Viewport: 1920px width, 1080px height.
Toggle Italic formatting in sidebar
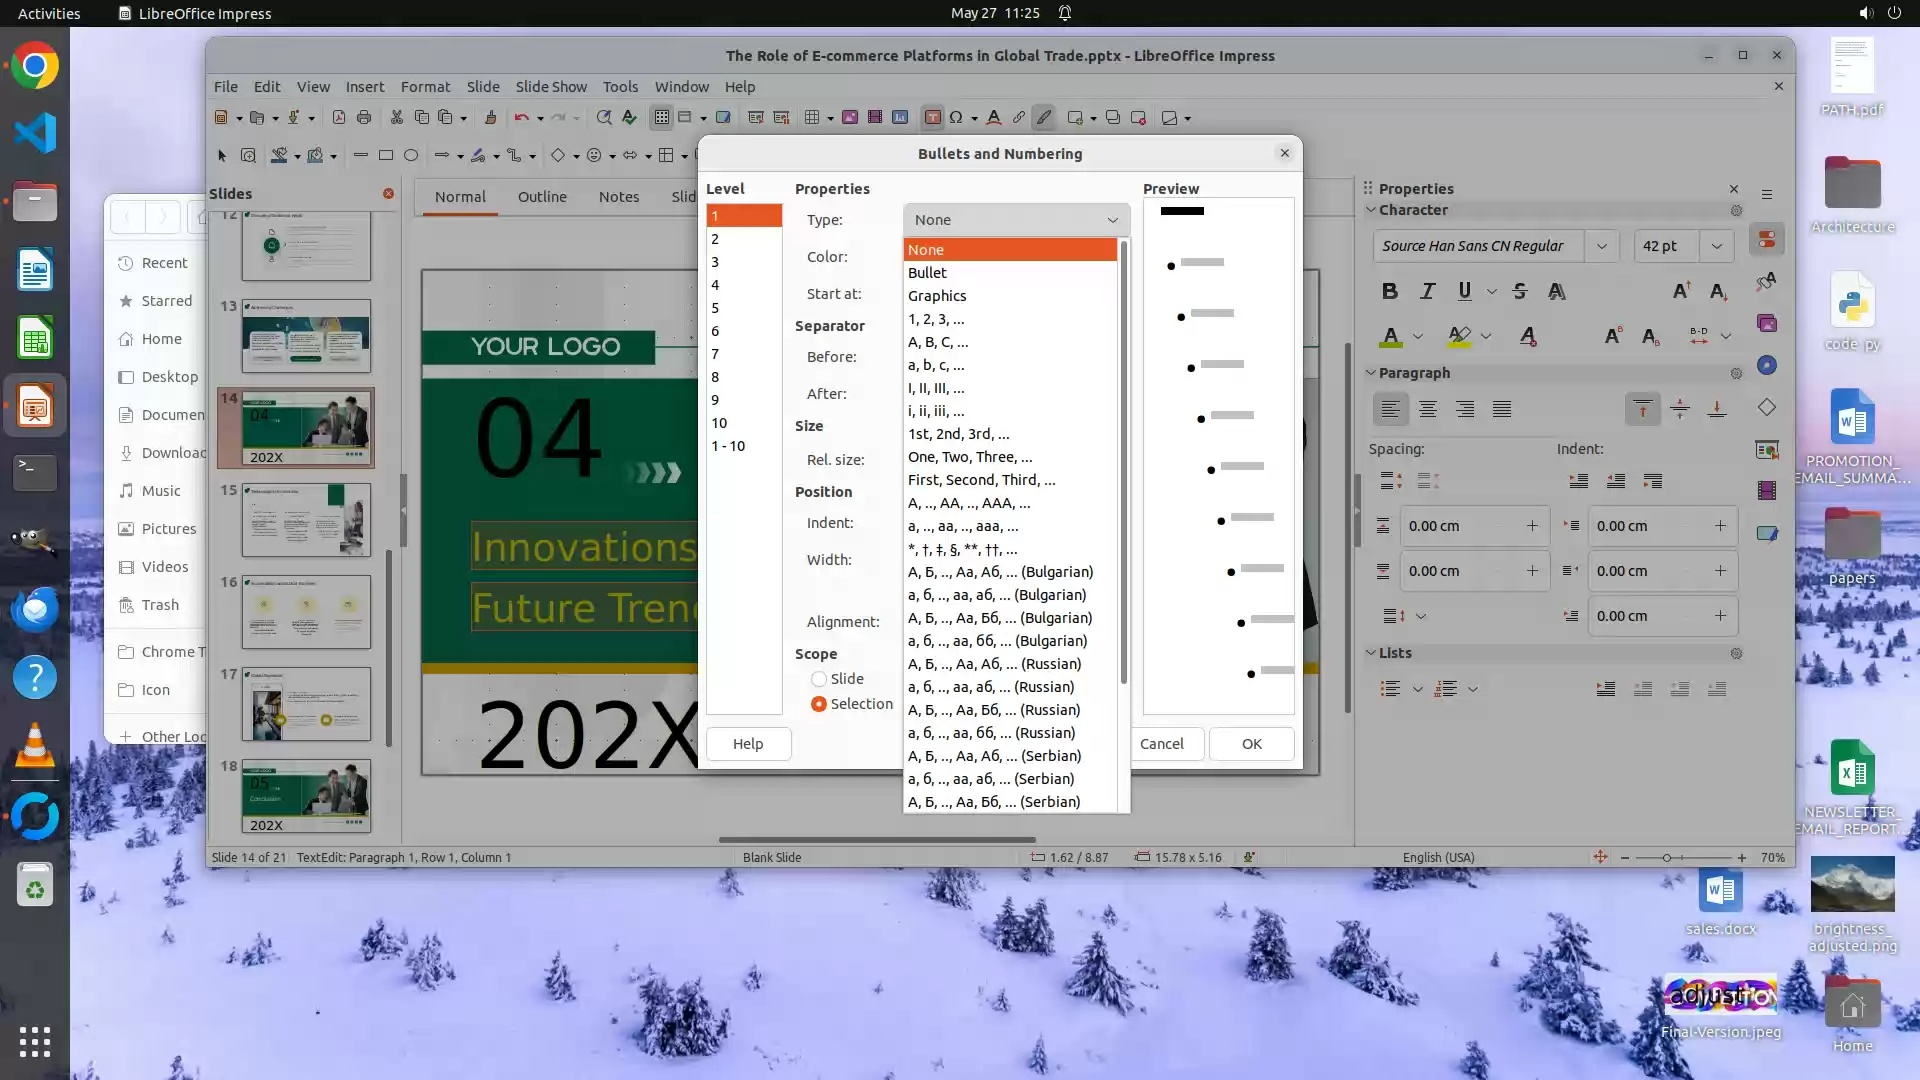coord(1427,291)
